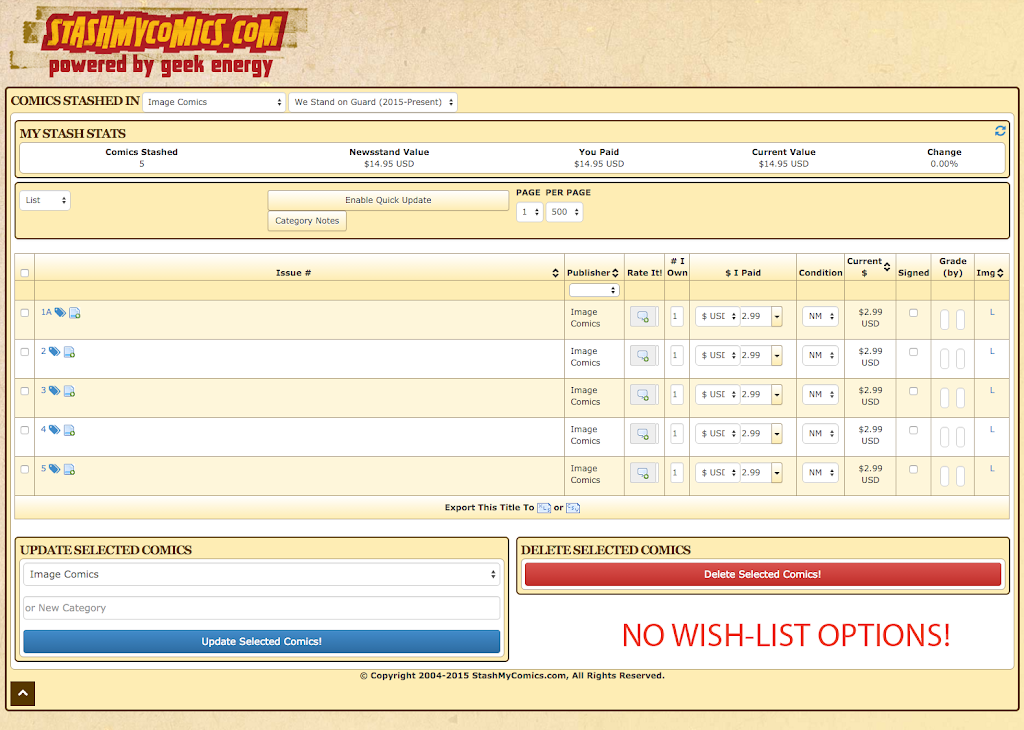Click Category Notes button
The height and width of the screenshot is (730, 1024).
click(307, 221)
